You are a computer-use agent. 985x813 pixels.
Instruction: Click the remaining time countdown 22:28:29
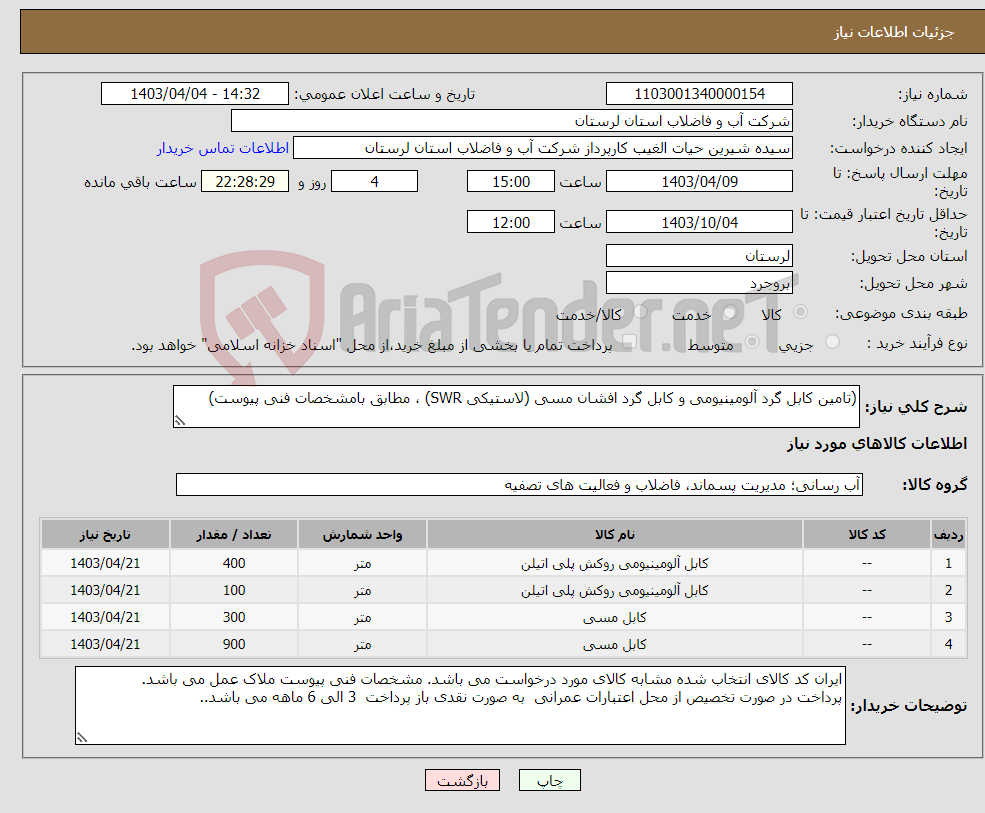click(x=245, y=182)
